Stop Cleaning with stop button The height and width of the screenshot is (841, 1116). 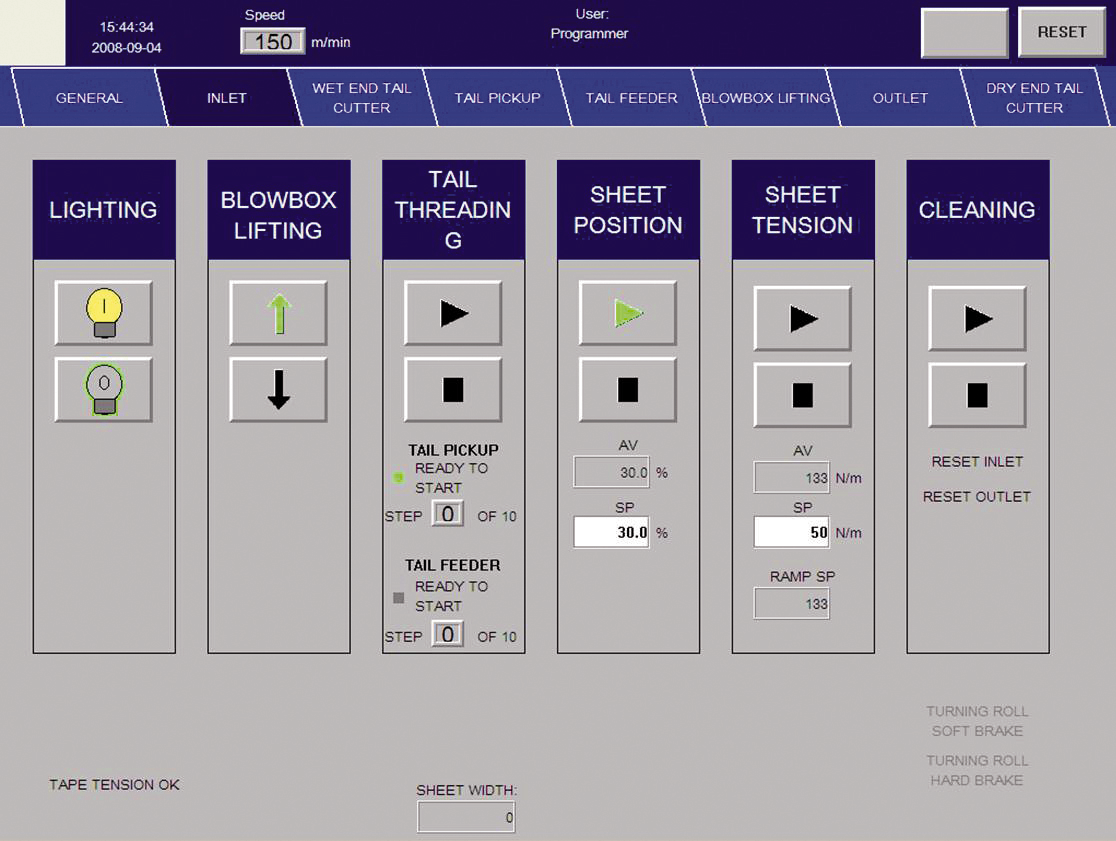[x=977, y=396]
